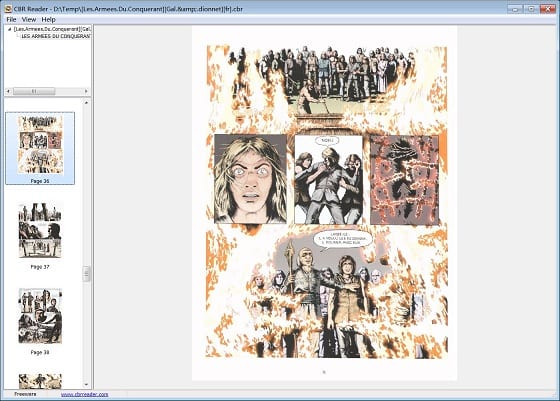Select the Page 37 thumbnail
Image resolution: width=560 pixels, height=401 pixels.
coord(40,230)
